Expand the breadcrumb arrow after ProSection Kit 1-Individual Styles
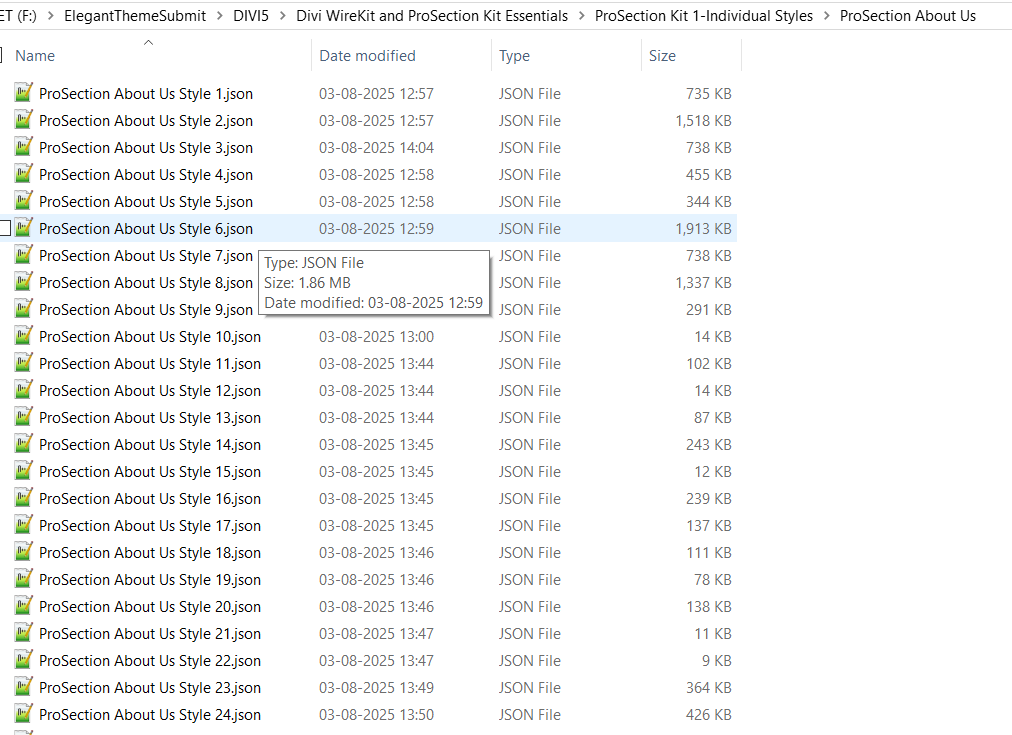Viewport: 1012px width, 735px height. click(x=827, y=15)
